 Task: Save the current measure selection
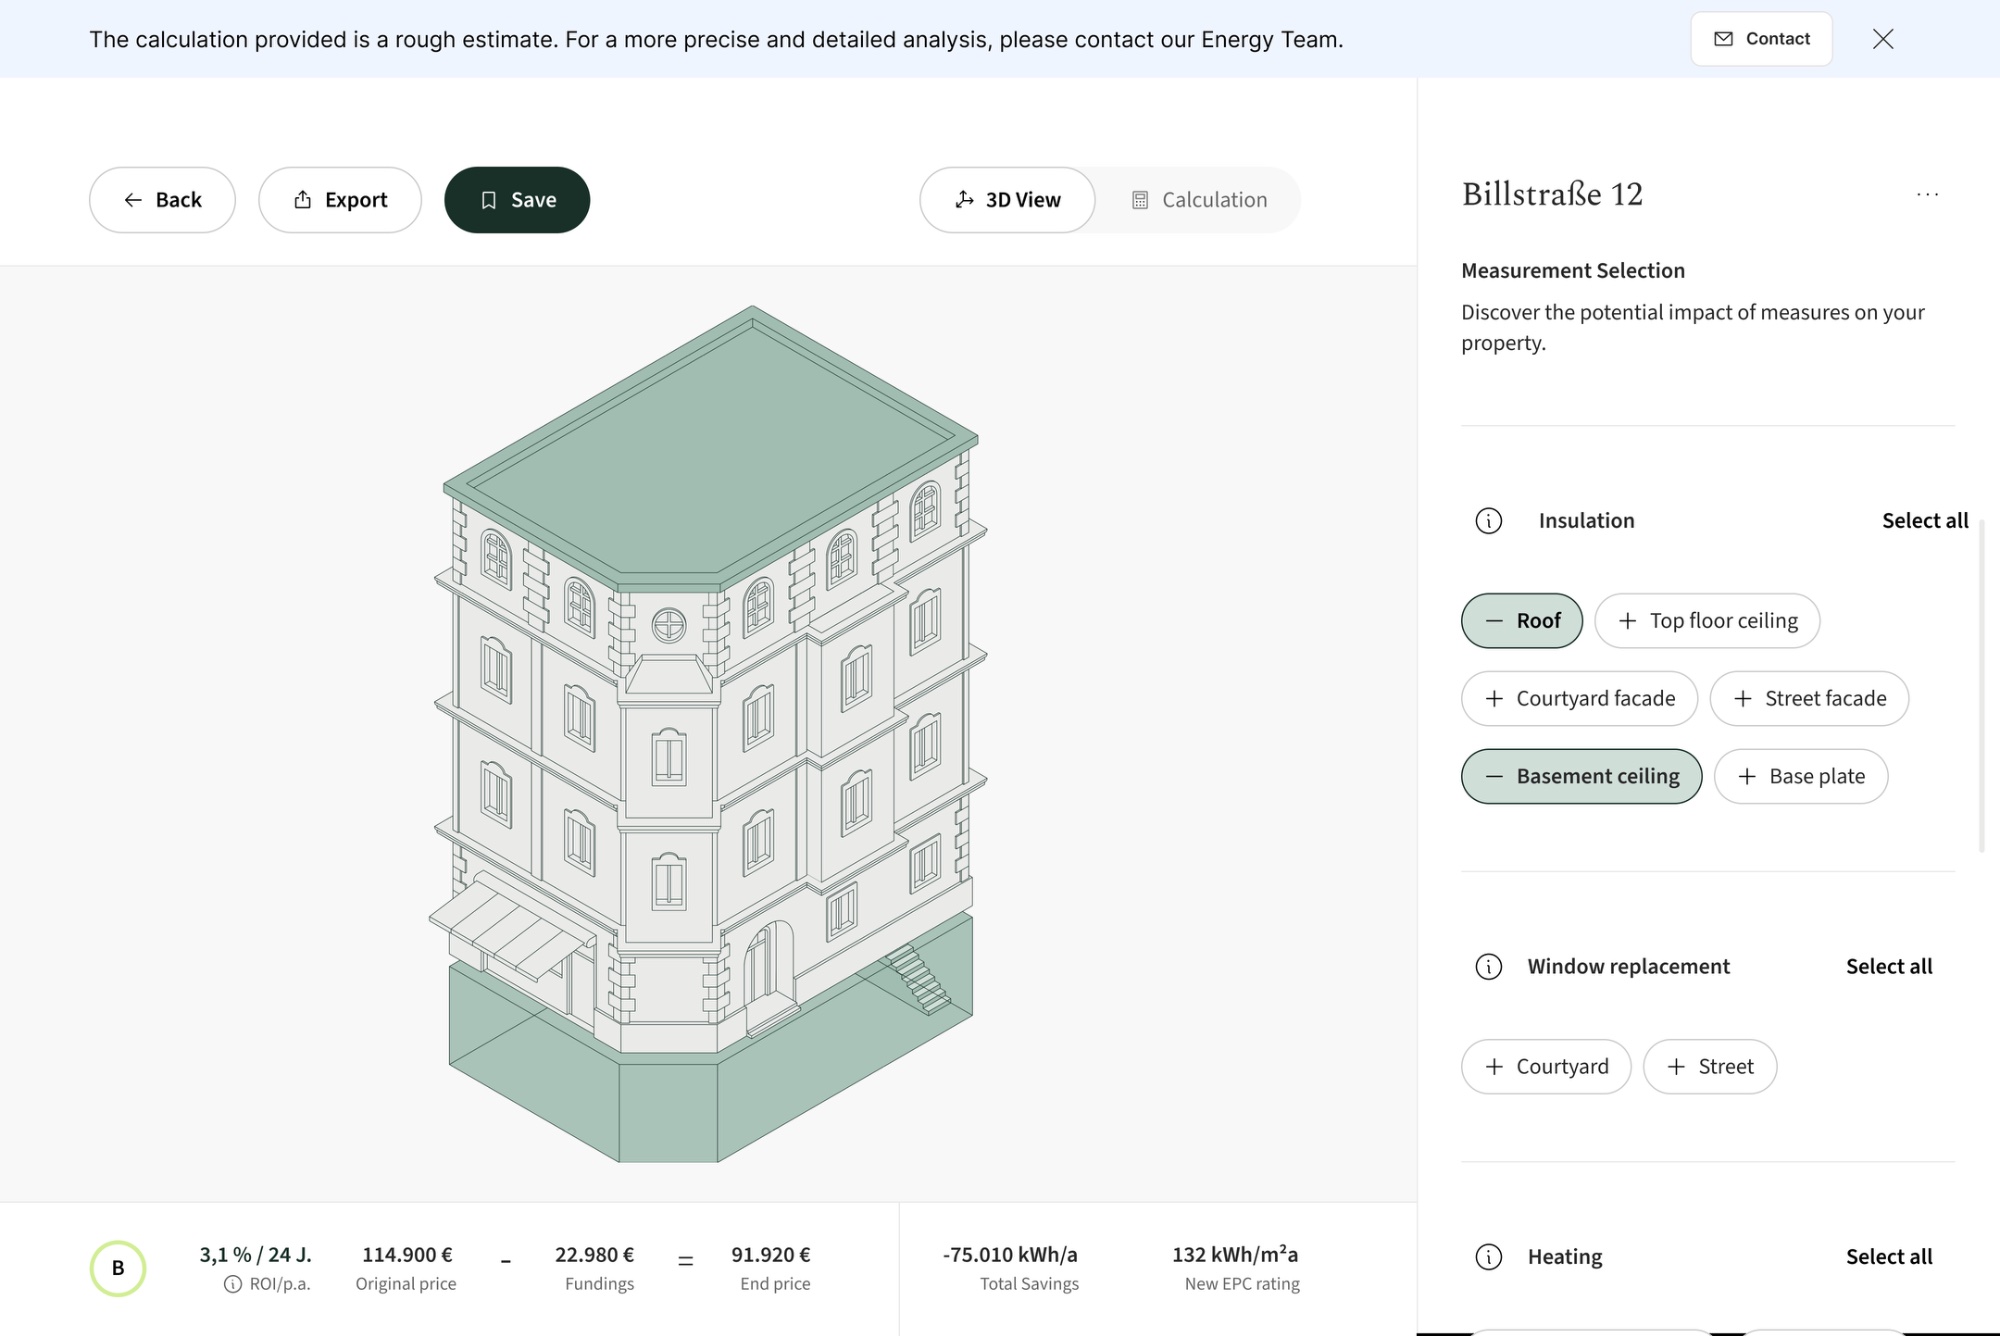517,200
